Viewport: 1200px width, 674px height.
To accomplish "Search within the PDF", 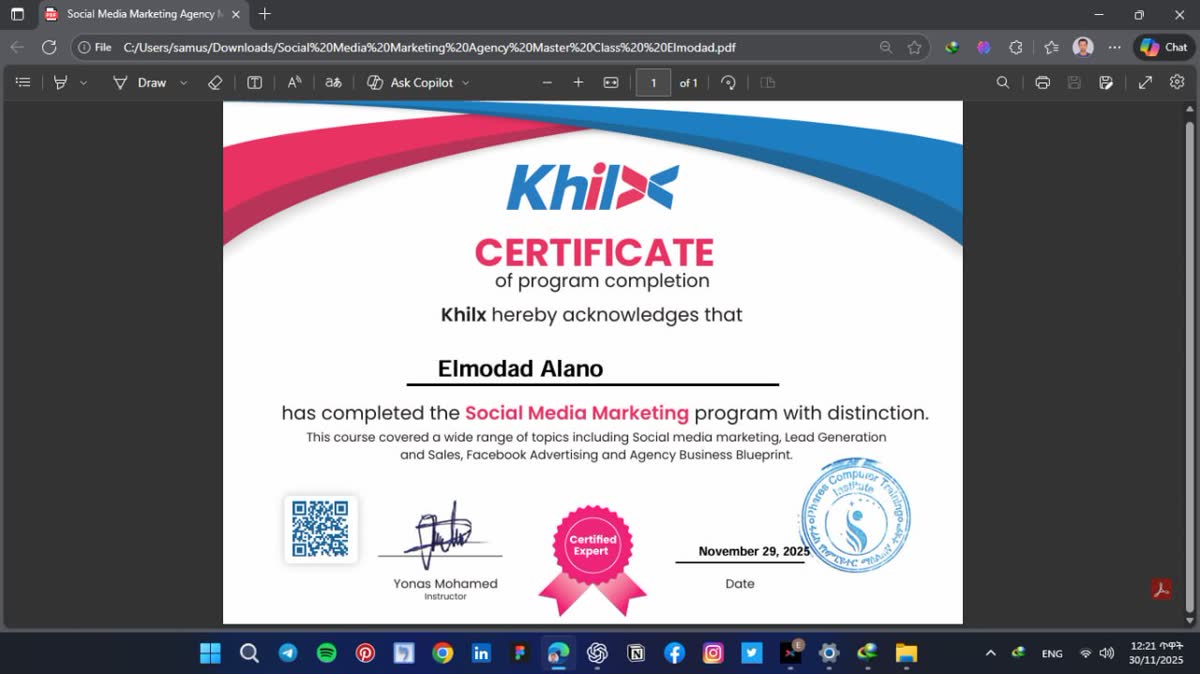I will (1003, 83).
